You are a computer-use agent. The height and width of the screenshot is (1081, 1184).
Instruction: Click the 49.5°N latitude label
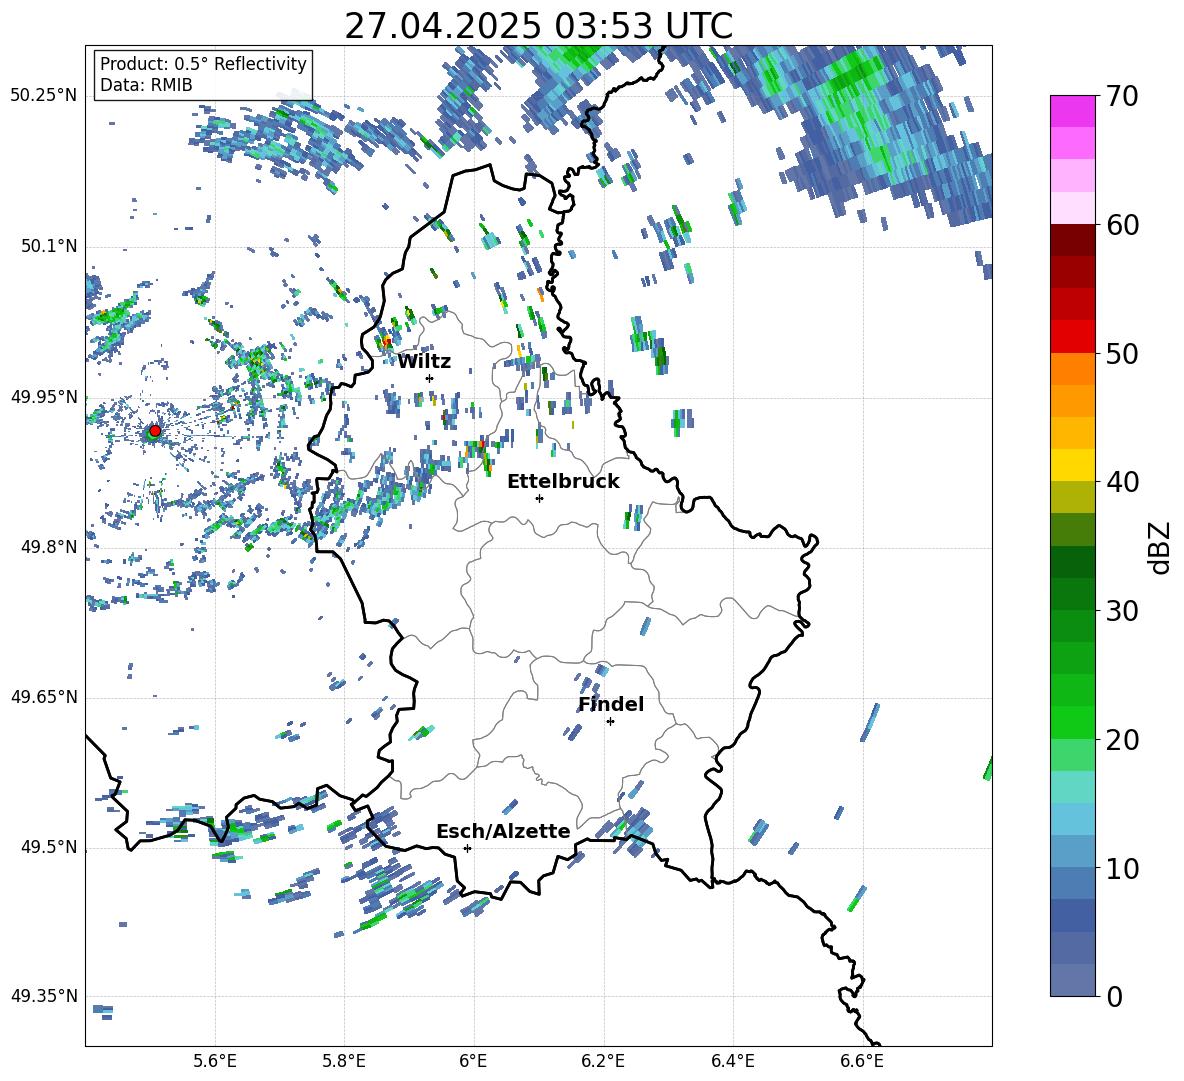[x=49, y=847]
